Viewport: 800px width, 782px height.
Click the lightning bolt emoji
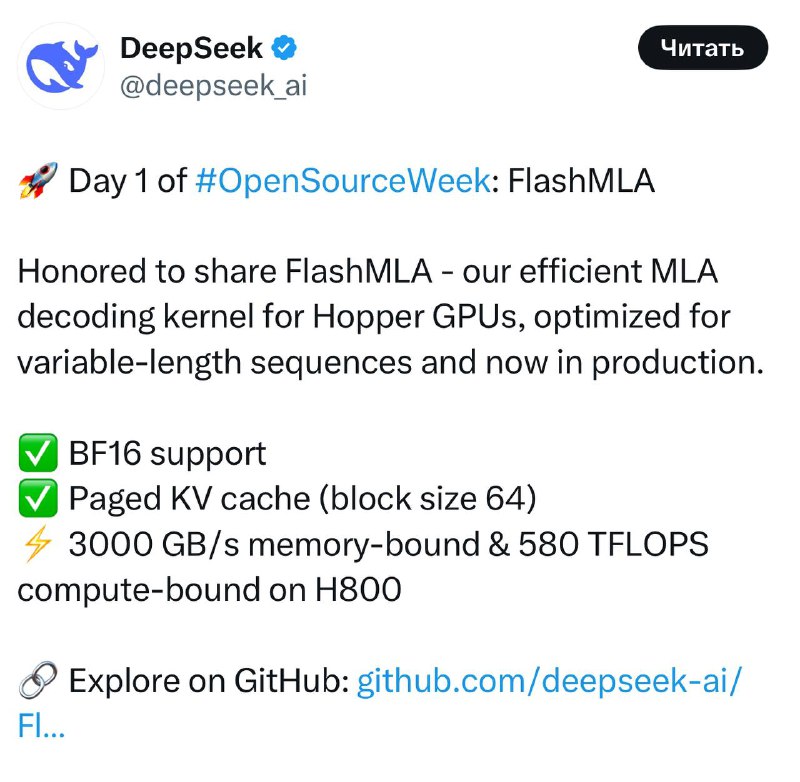[x=38, y=544]
